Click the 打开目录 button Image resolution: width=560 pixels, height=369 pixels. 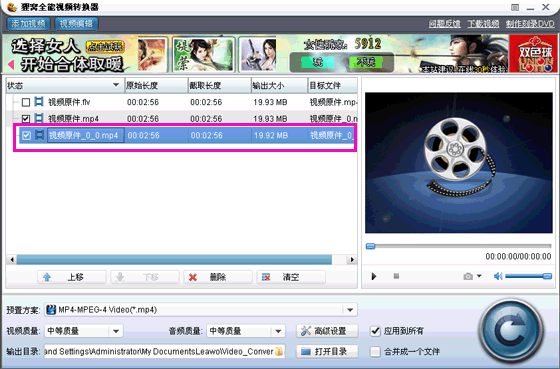point(327,351)
